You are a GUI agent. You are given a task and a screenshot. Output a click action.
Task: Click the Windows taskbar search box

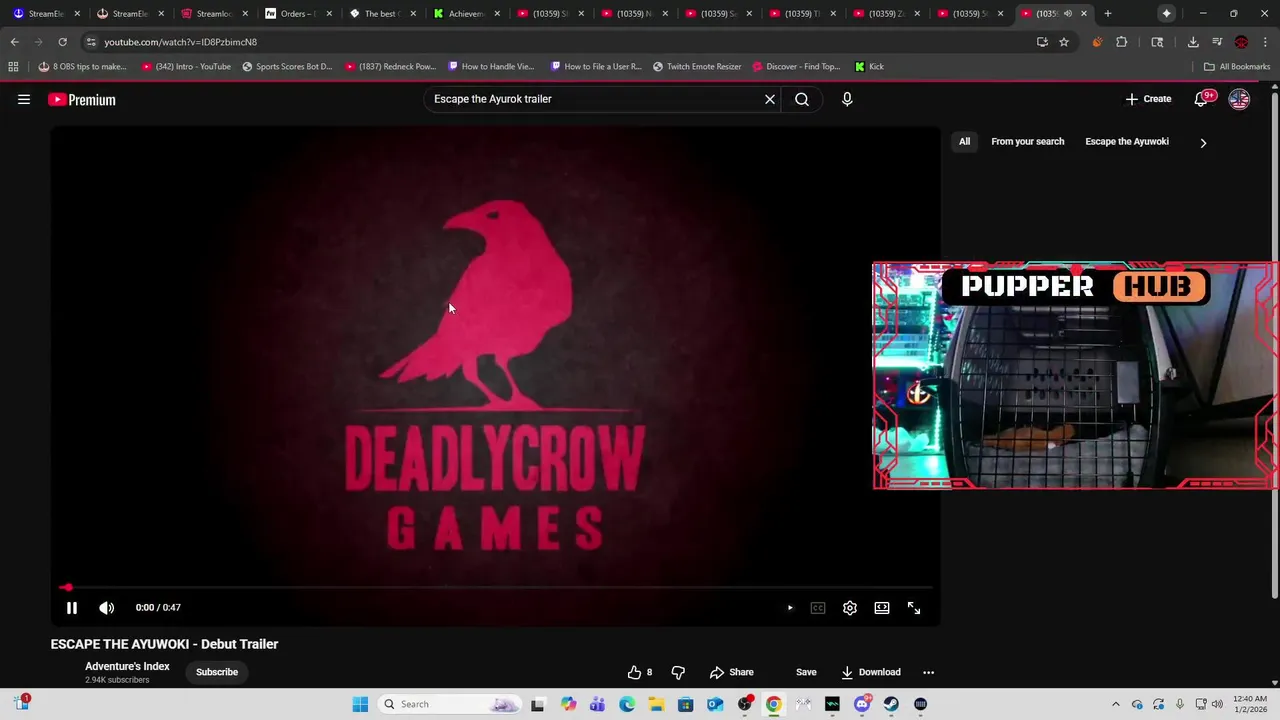450,704
